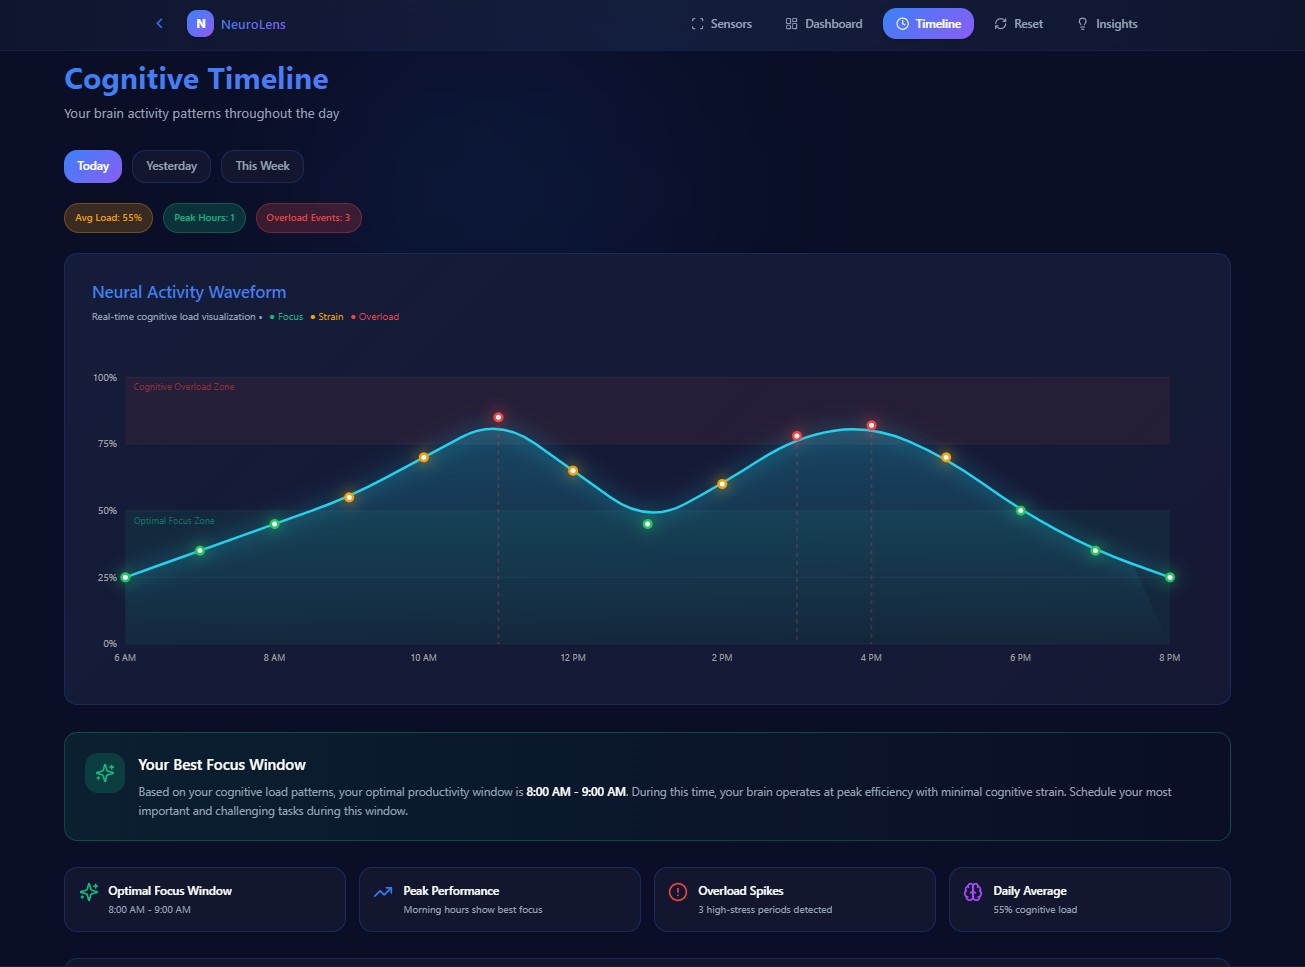Click the Overload Events: 3 badge
The height and width of the screenshot is (967, 1305).
pyautogui.click(x=308, y=218)
